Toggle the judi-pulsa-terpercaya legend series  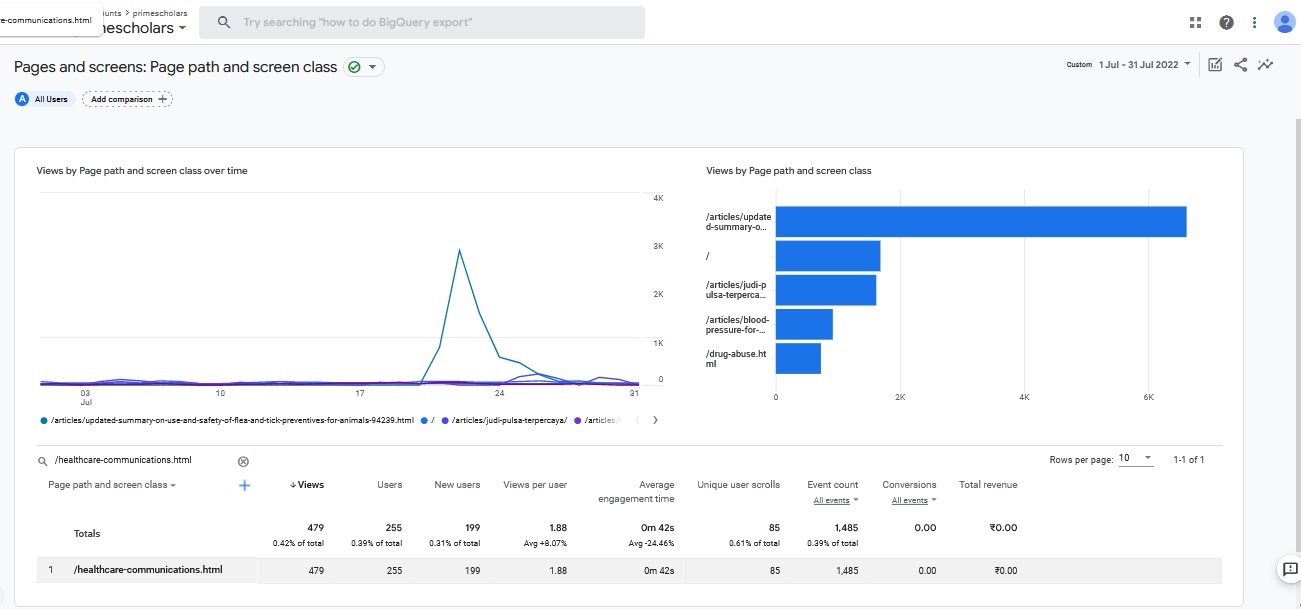pyautogui.click(x=509, y=420)
